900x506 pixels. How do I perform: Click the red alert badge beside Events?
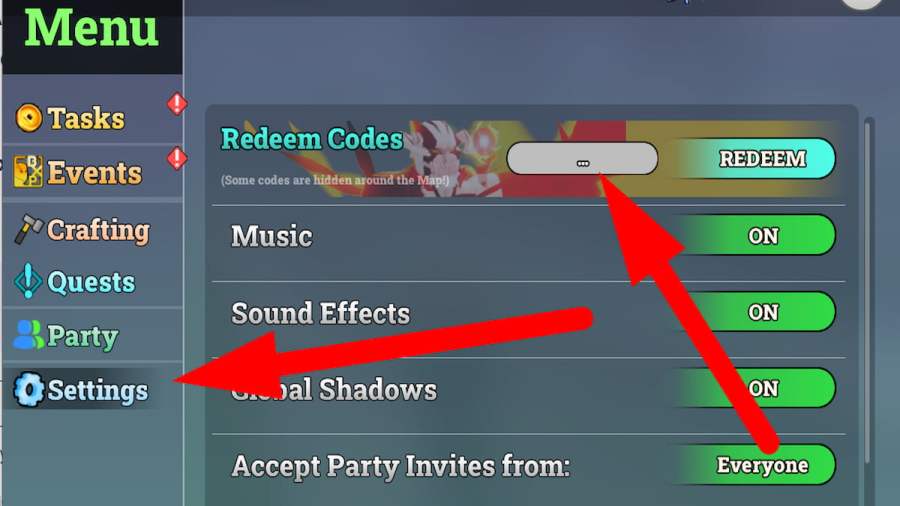tap(177, 158)
